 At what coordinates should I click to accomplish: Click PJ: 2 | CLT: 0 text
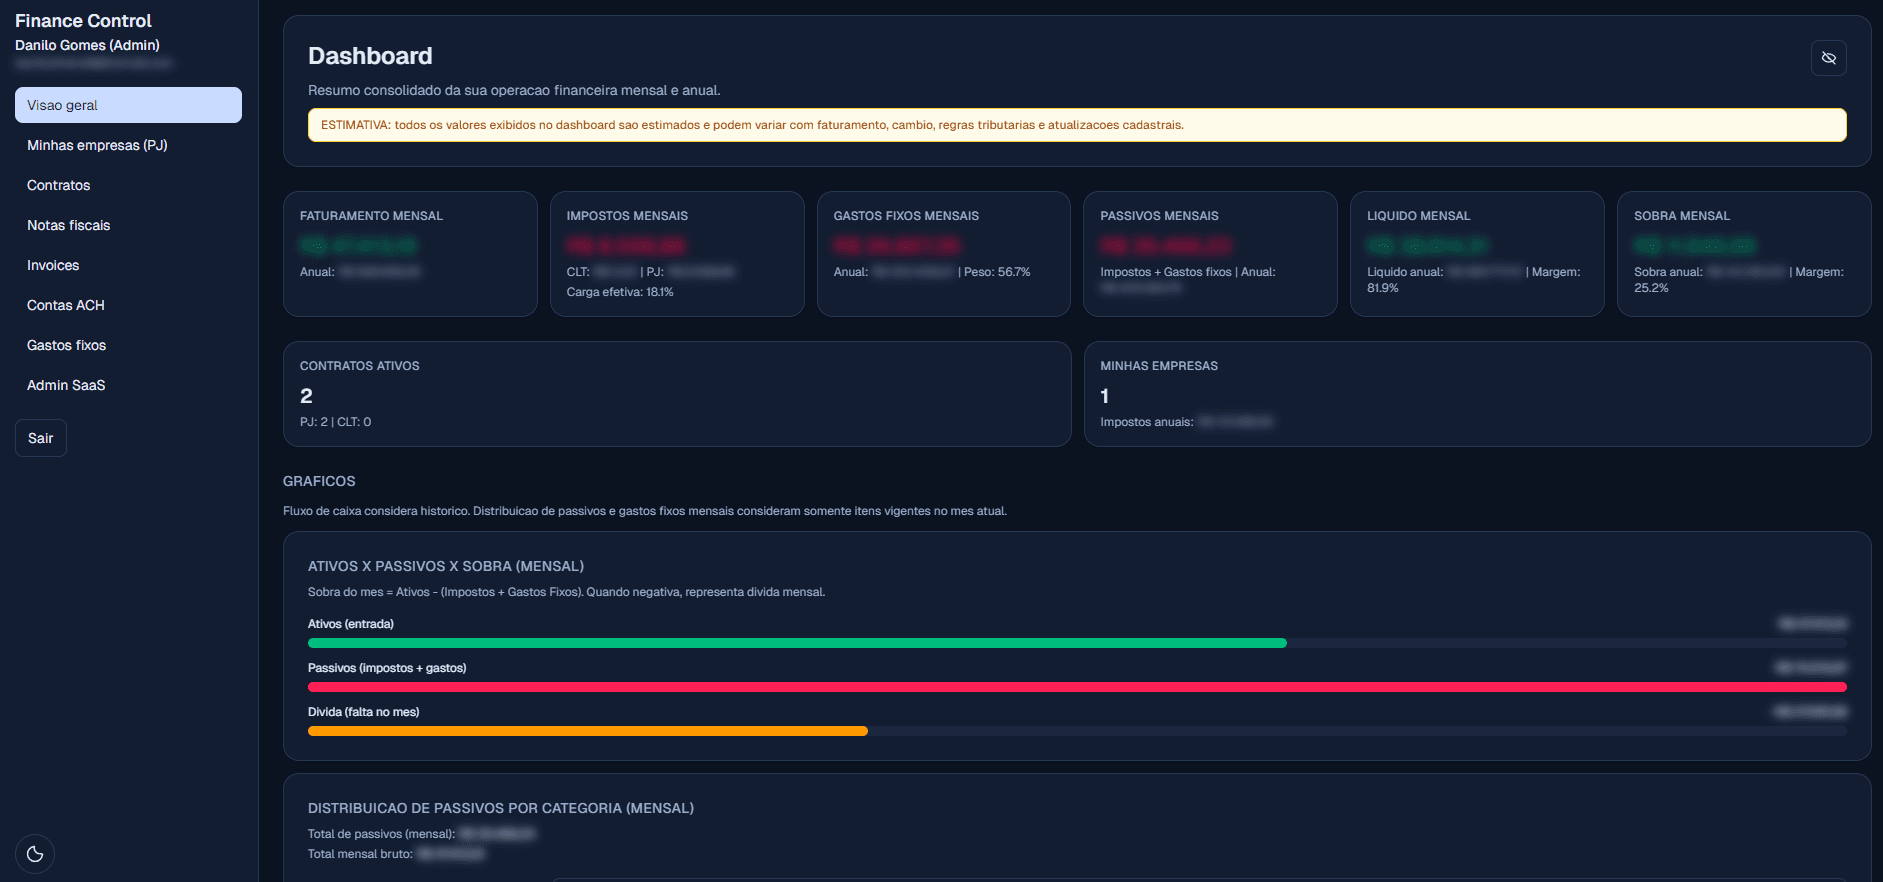pyautogui.click(x=335, y=422)
